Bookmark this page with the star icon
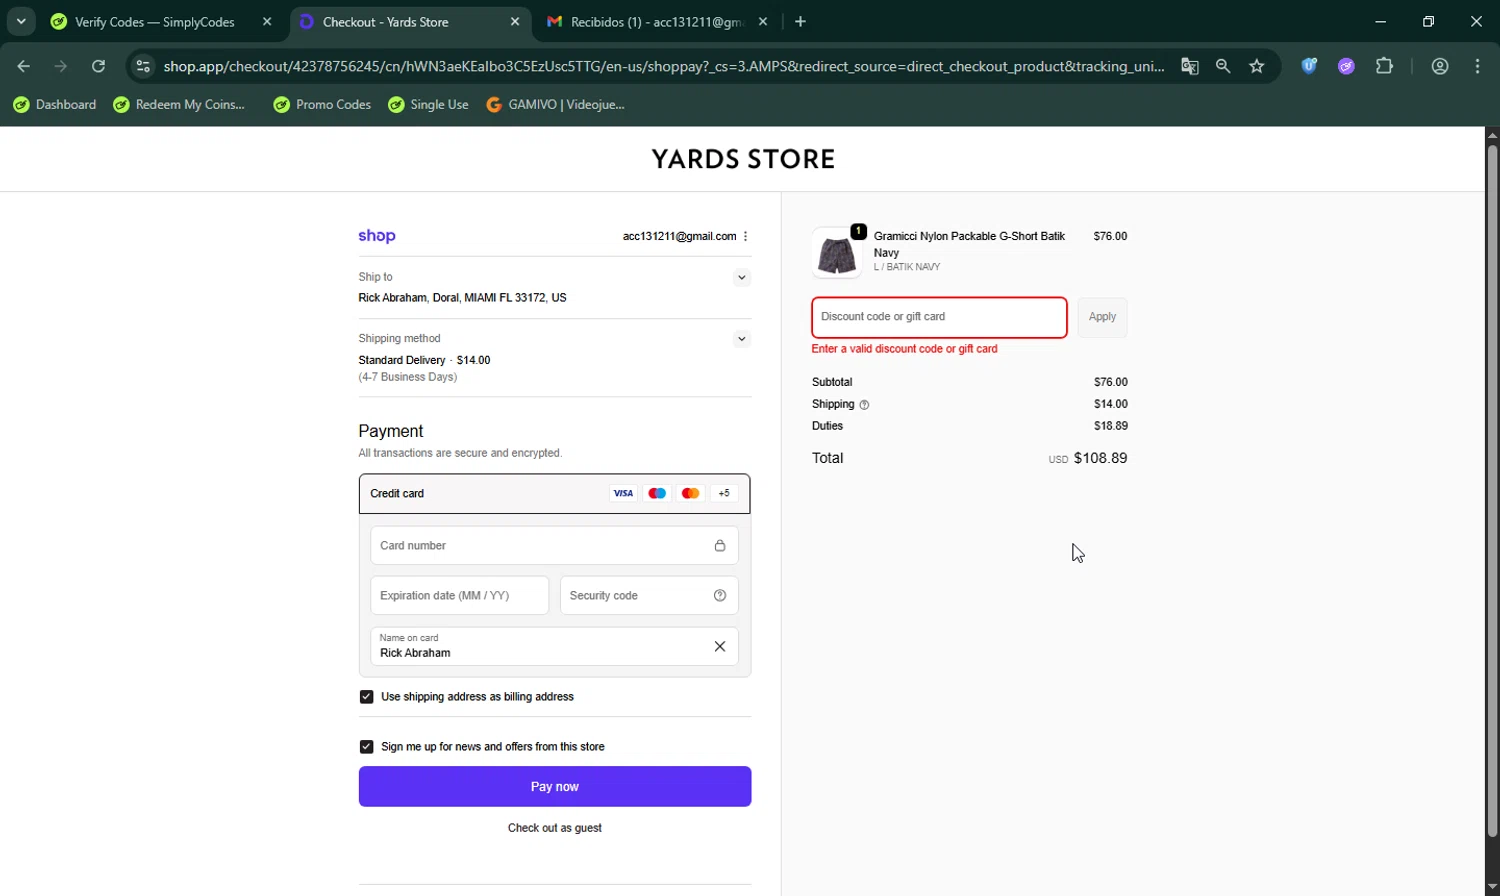The height and width of the screenshot is (896, 1500). [1257, 66]
